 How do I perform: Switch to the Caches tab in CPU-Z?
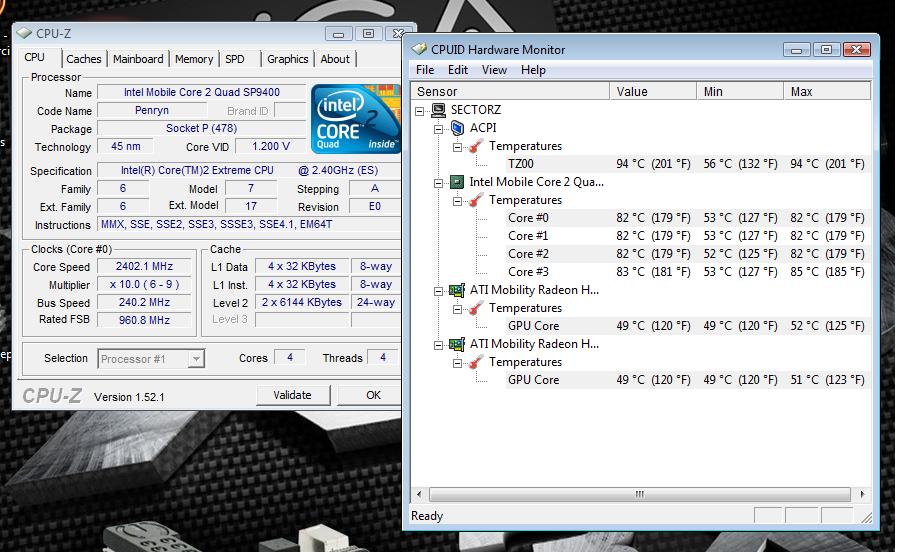click(84, 59)
